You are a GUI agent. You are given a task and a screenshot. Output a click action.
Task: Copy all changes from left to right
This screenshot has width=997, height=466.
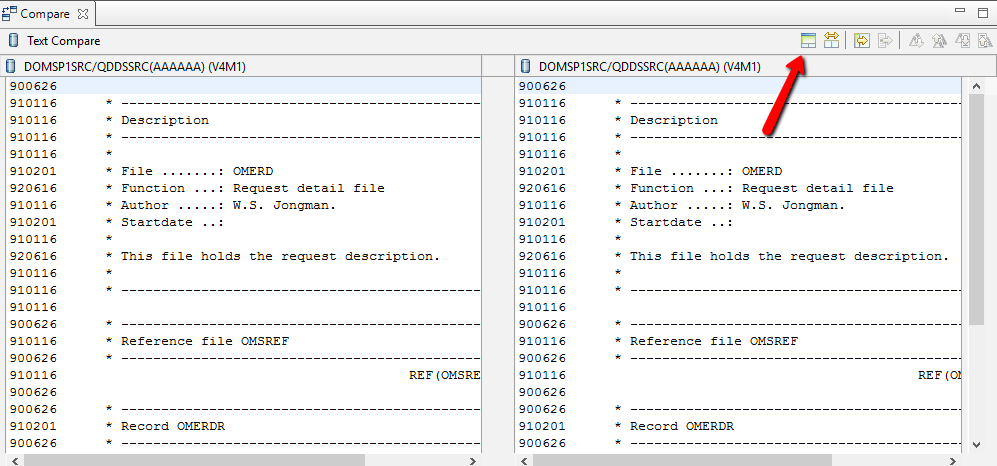(861, 40)
